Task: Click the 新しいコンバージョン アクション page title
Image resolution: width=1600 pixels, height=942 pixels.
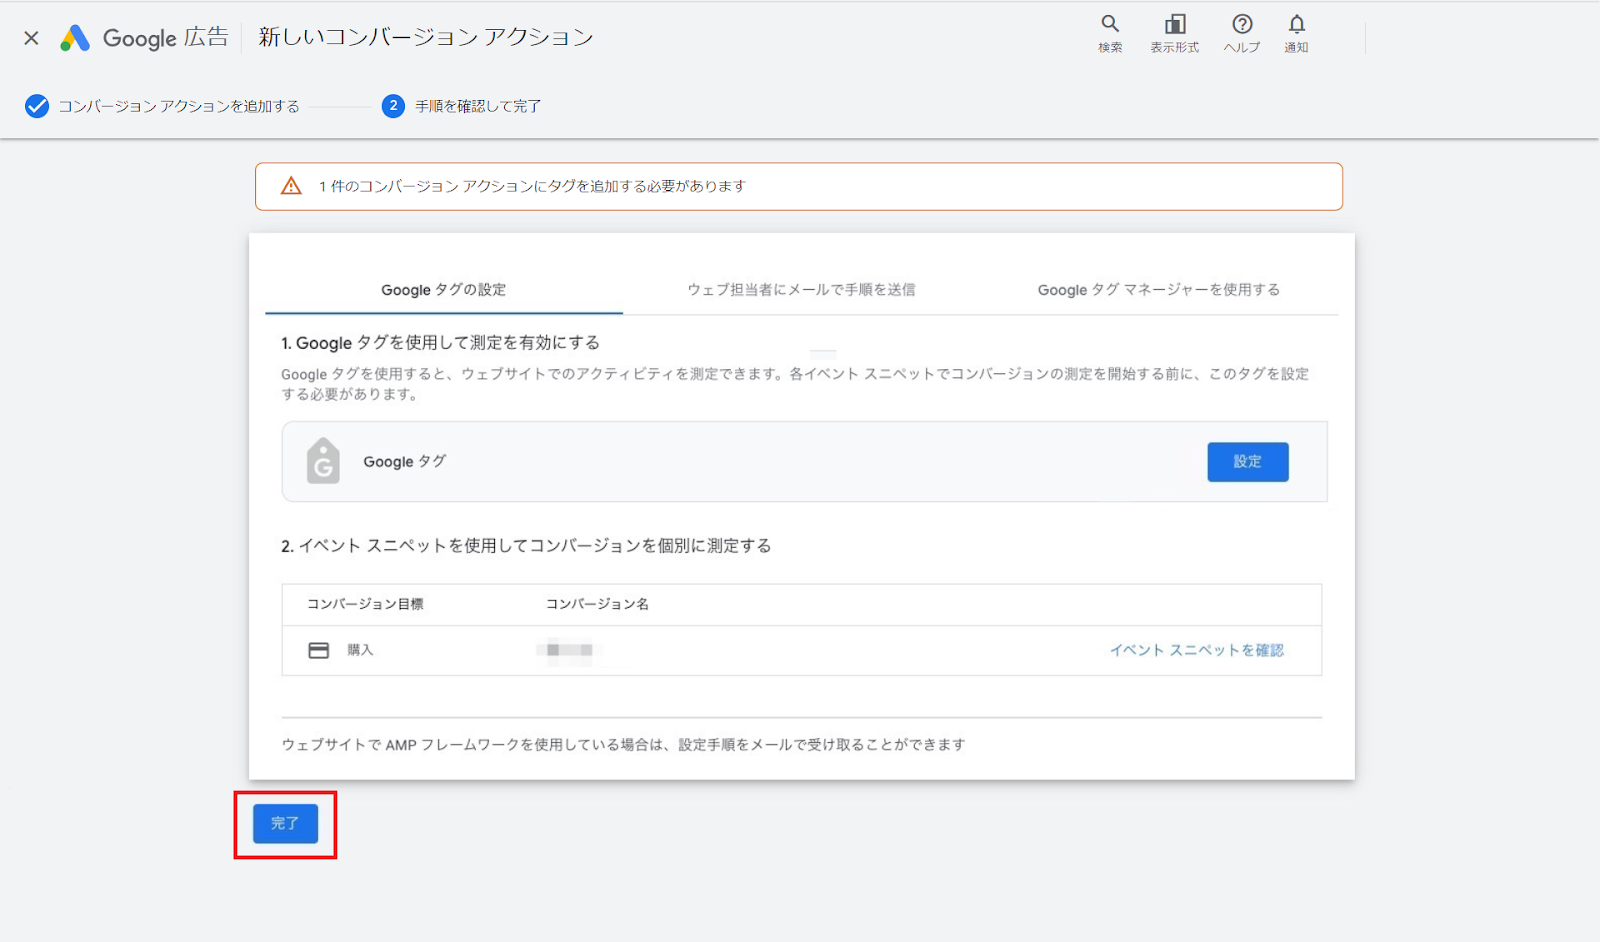Action: point(426,37)
